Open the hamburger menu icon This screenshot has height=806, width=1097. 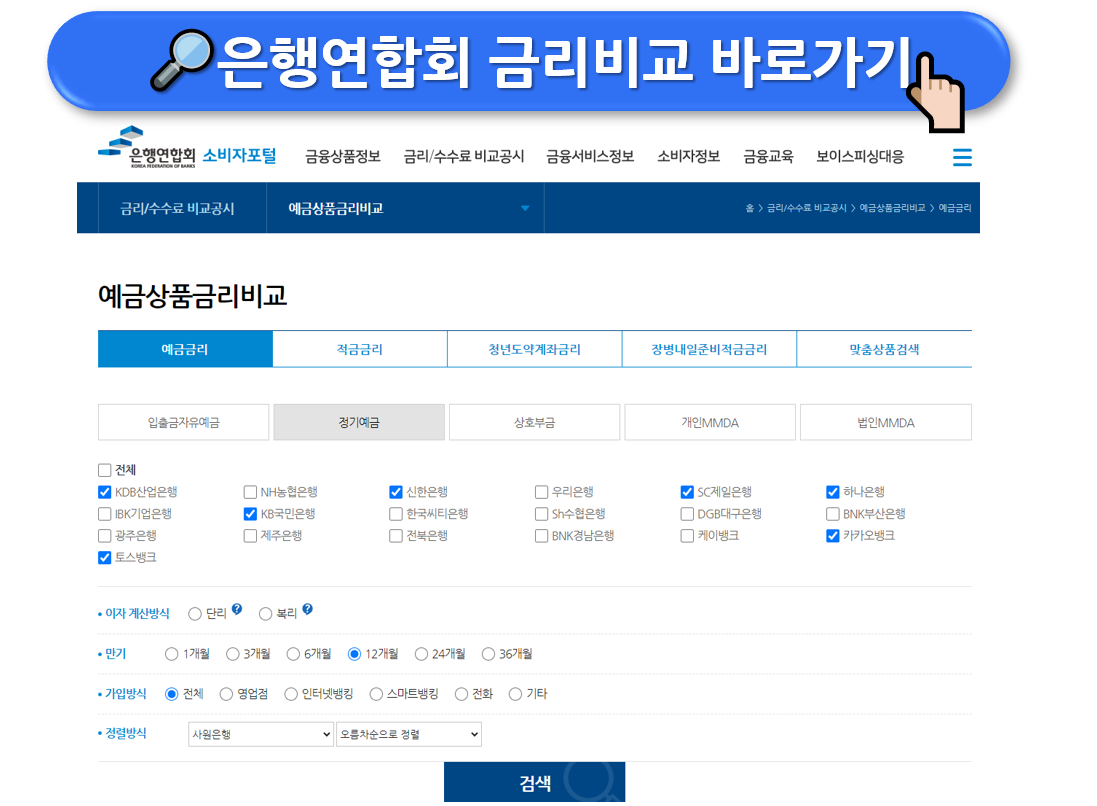pos(962,157)
